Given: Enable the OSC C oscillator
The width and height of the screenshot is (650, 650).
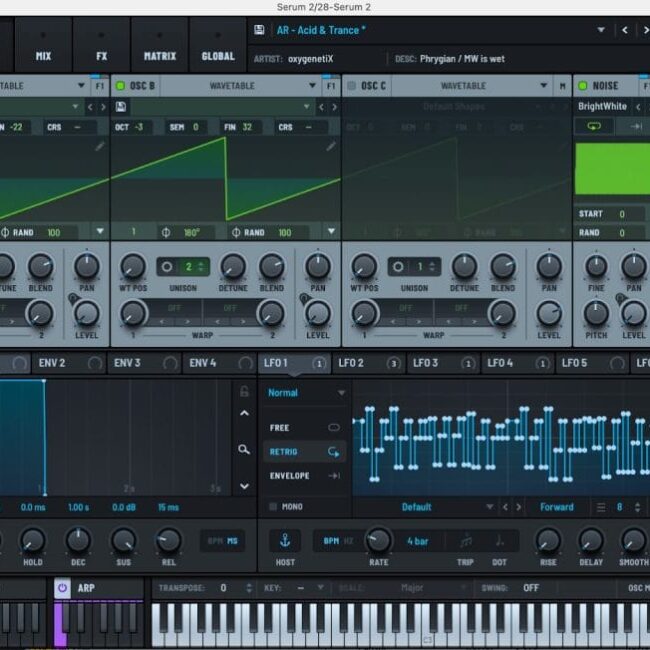Looking at the screenshot, I should coord(352,86).
